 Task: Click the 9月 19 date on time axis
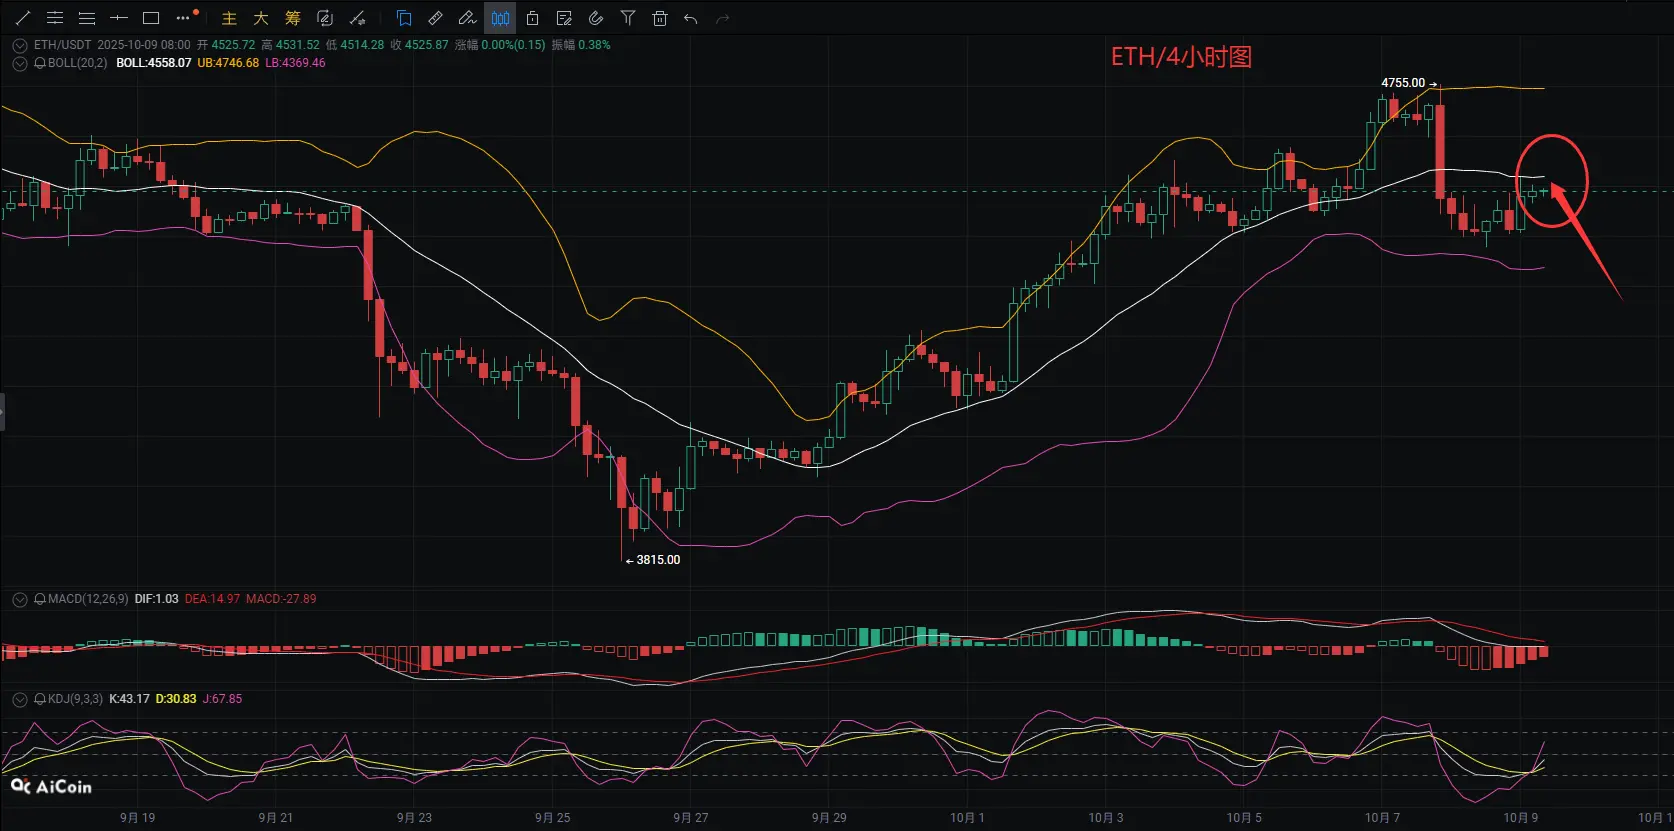click(x=138, y=818)
